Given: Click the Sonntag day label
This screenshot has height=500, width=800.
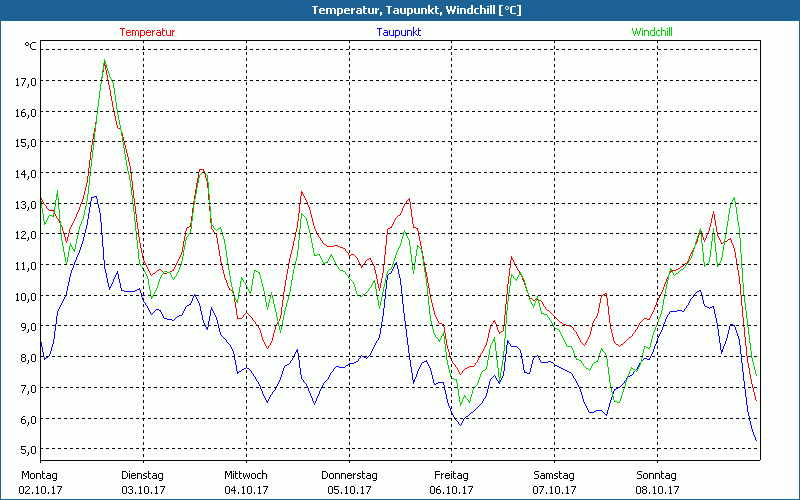Looking at the screenshot, I should tap(657, 476).
